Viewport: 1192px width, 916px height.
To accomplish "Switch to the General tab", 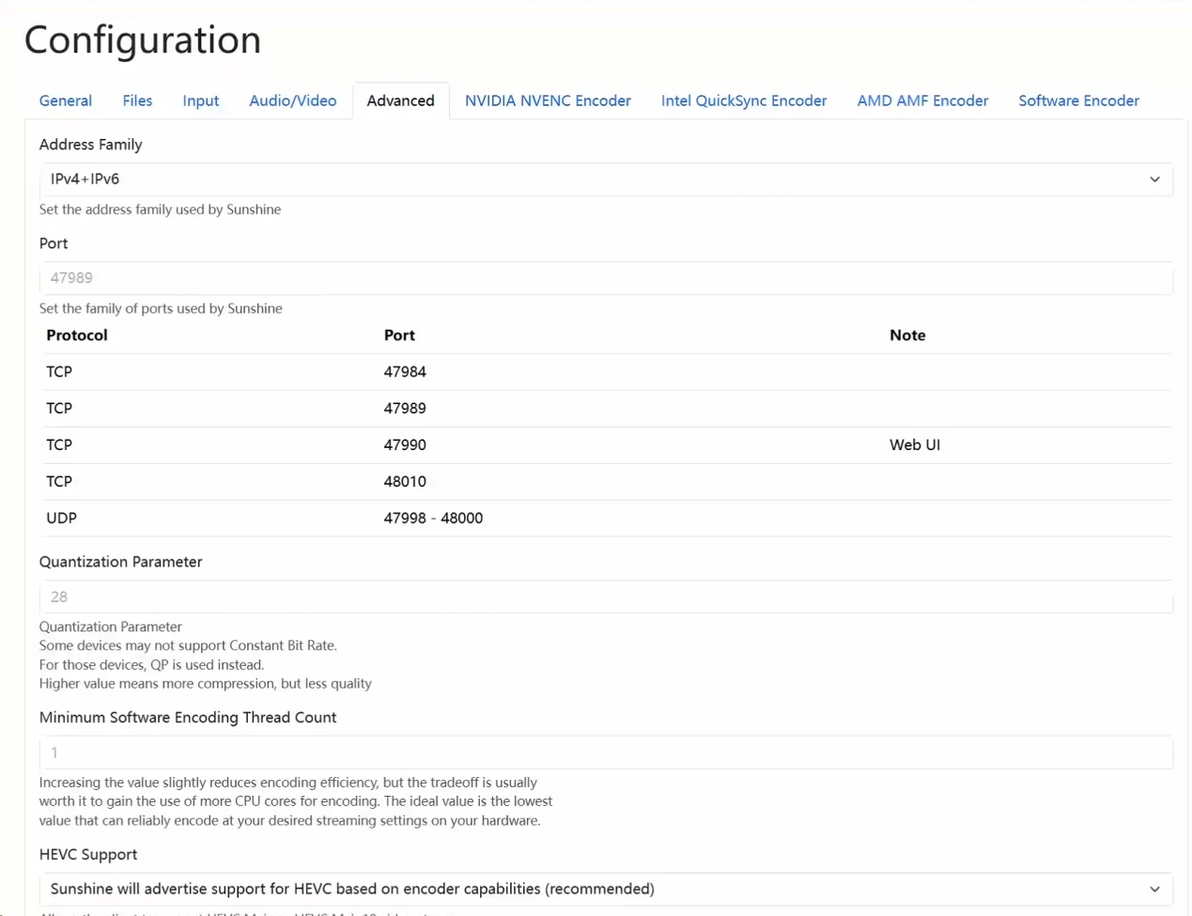I will click(x=65, y=101).
